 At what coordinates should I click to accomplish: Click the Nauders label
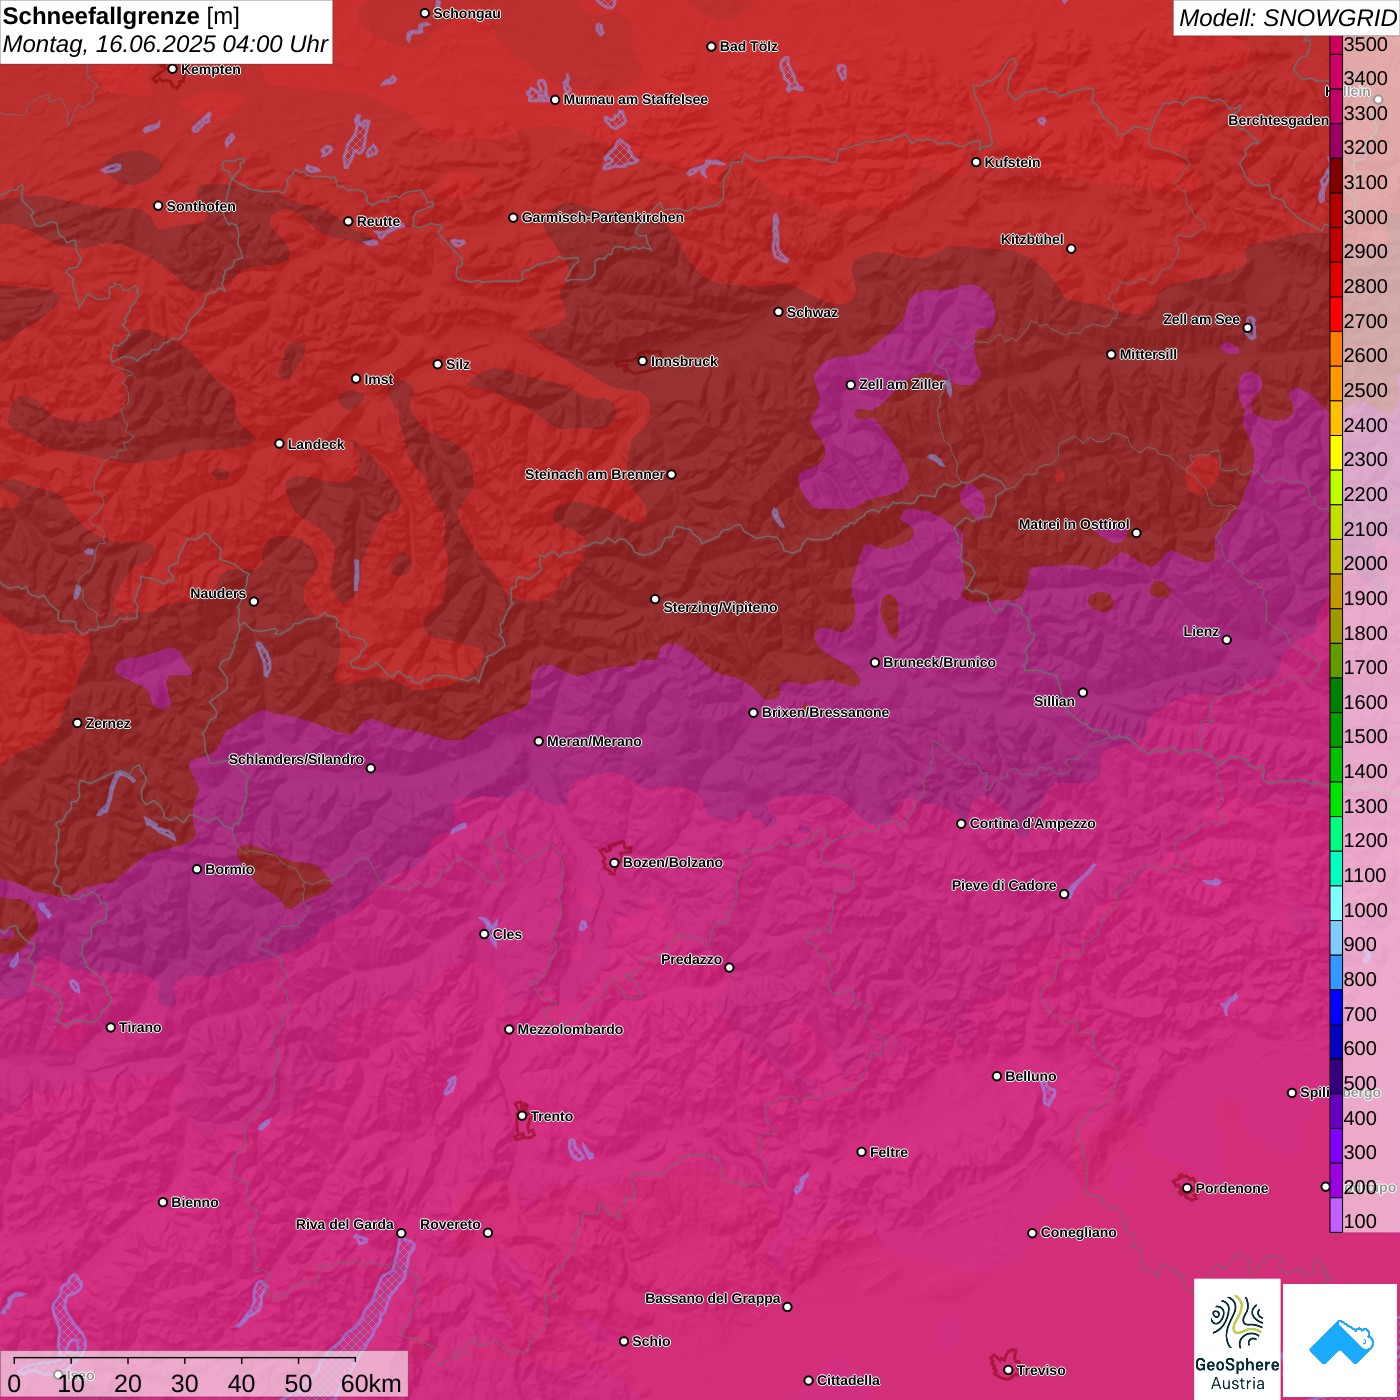coord(218,594)
